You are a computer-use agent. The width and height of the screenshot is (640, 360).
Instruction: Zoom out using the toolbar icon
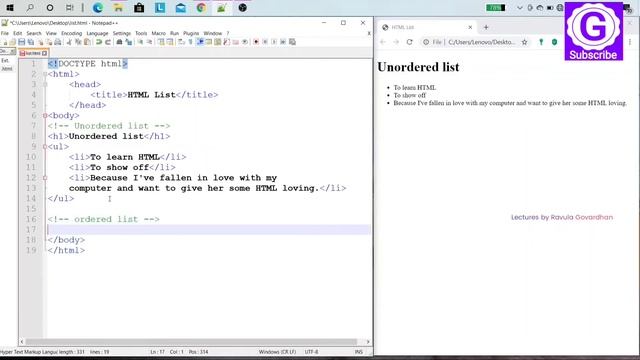pyautogui.click(x=149, y=42)
